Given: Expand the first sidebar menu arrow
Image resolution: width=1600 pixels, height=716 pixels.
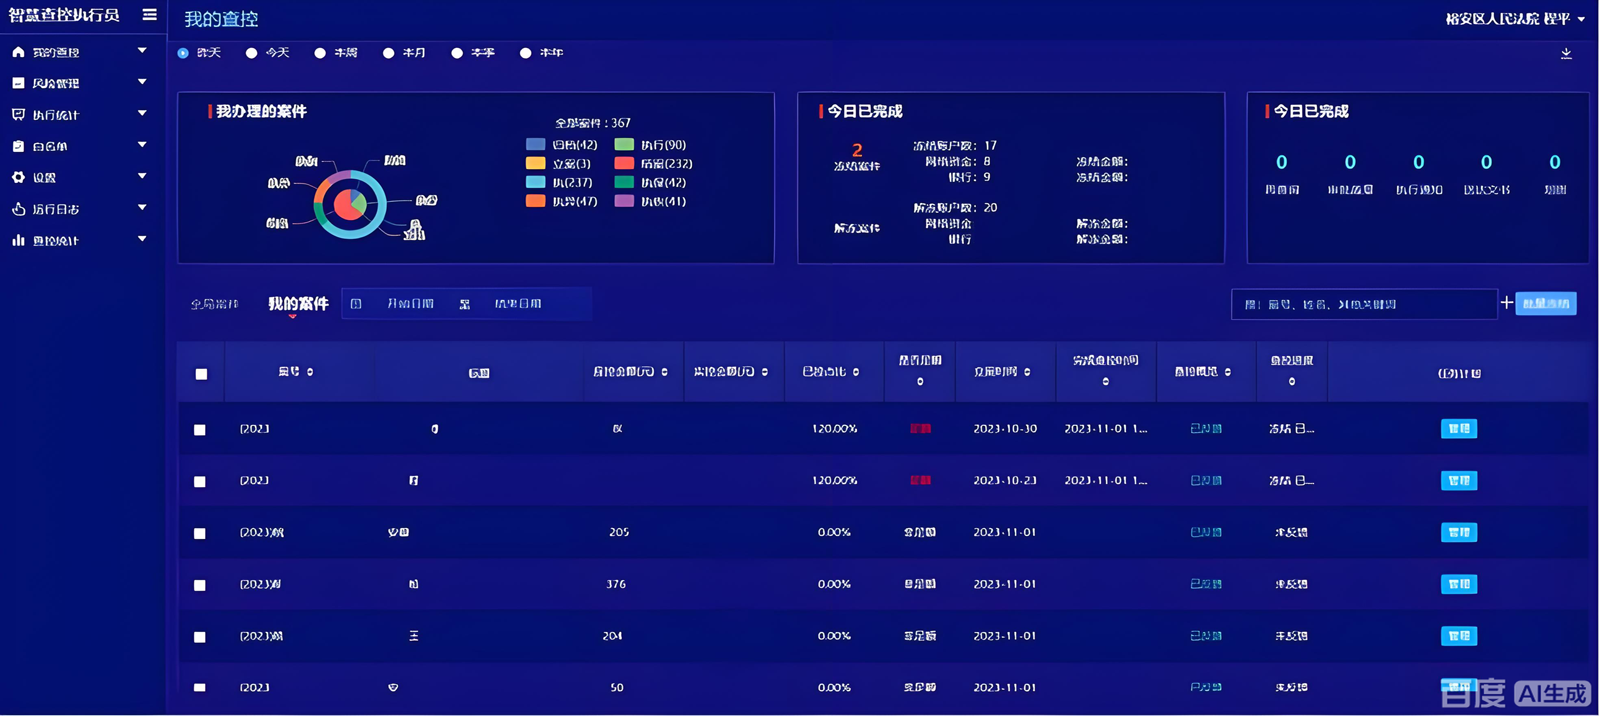Looking at the screenshot, I should pos(142,51).
